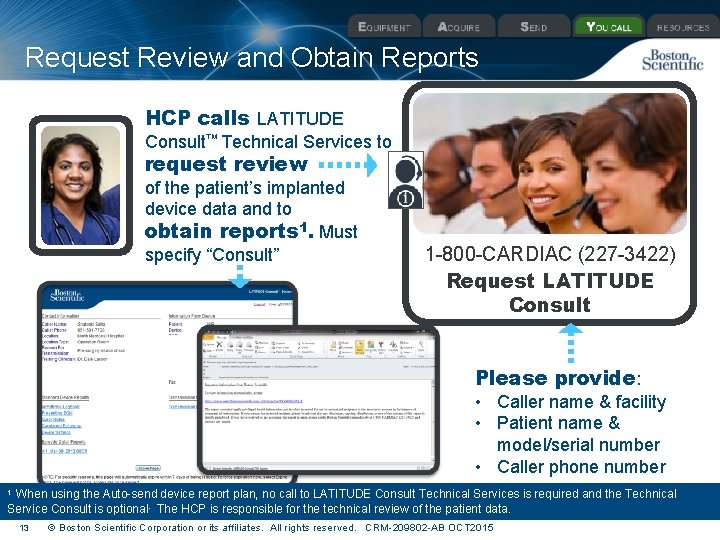This screenshot has height=540, width=720.
Task: Open the Resources tab
Action: [683, 27]
